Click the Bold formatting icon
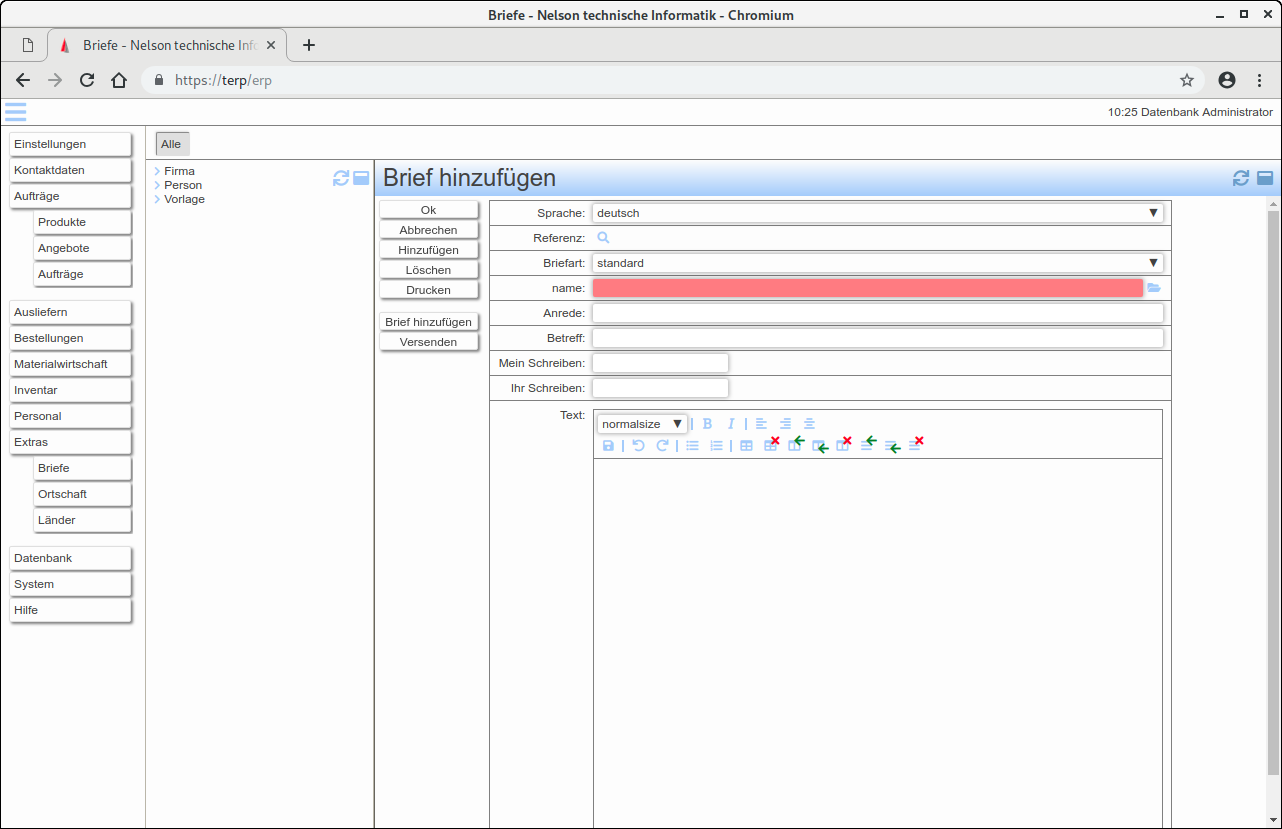1282x829 pixels. pyautogui.click(x=707, y=424)
